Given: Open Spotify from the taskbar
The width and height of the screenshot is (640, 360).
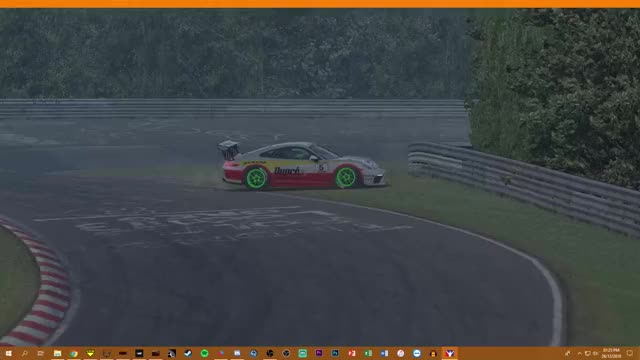Looking at the screenshot, I should click(x=204, y=353).
